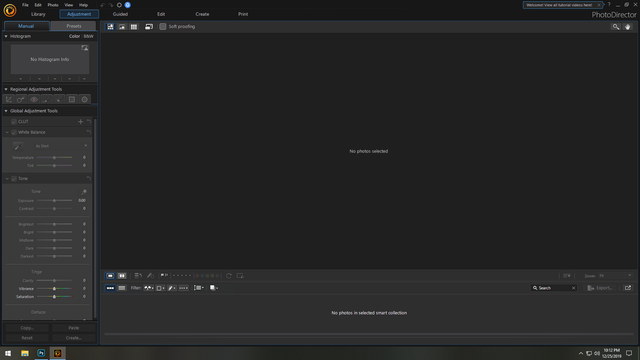The width and height of the screenshot is (640, 360).
Task: Collapse Regional Adjustment Tools section
Action: pyautogui.click(x=6, y=89)
